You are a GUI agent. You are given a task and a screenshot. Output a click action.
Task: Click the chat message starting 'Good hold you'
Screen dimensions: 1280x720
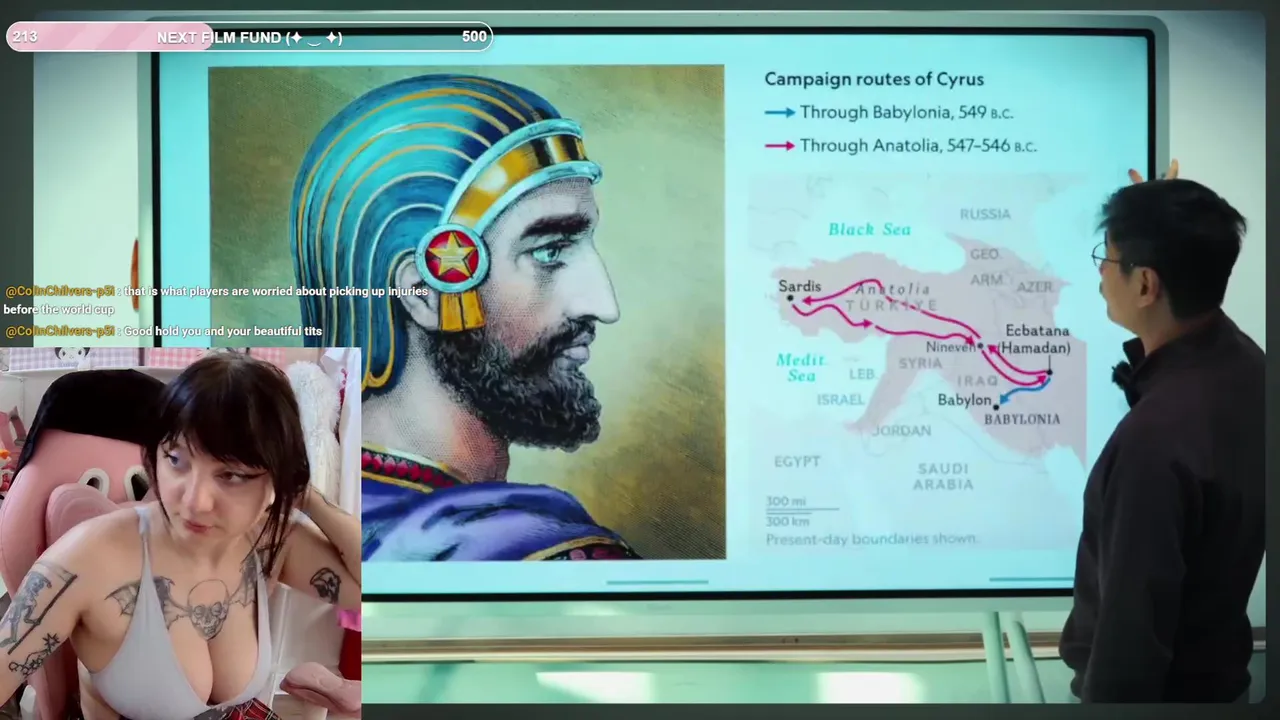point(164,331)
